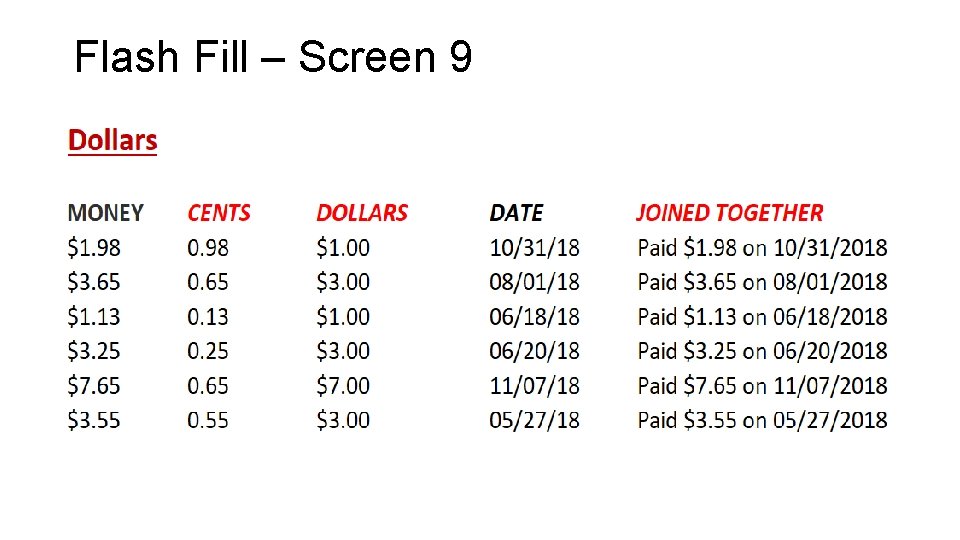The height and width of the screenshot is (540, 960).
Task: Click the date 10/31/18
Action: click(x=534, y=247)
